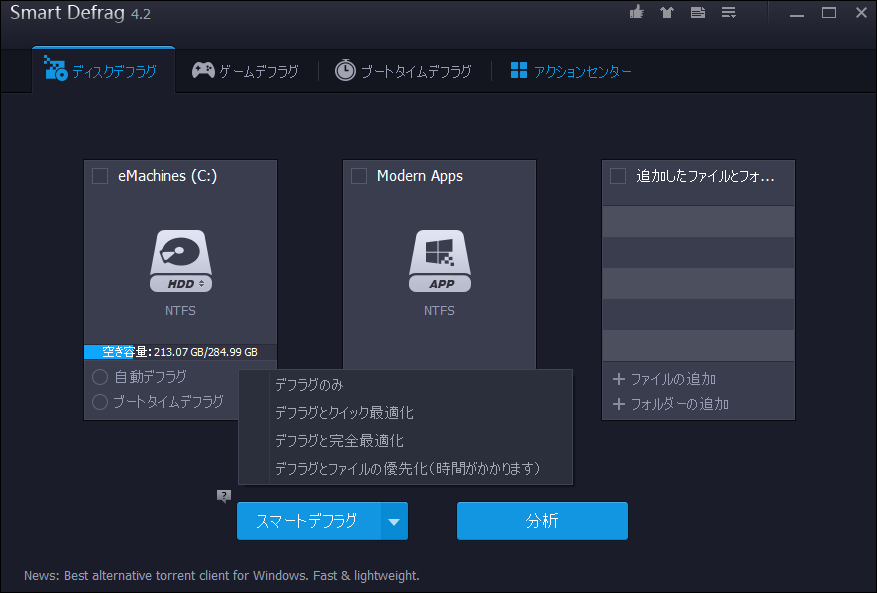Click the 空き容量 free space bar
877x593 pixels.
click(x=180, y=352)
